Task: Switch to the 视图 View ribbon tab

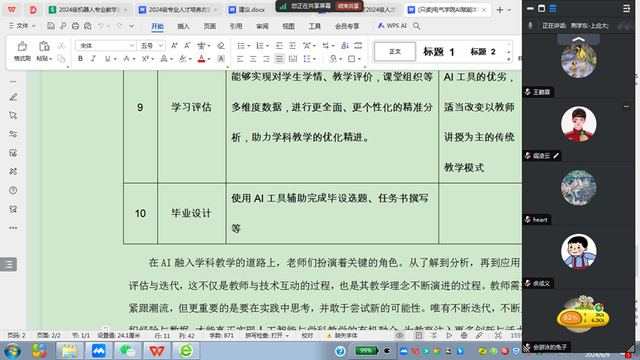Action: click(288, 26)
